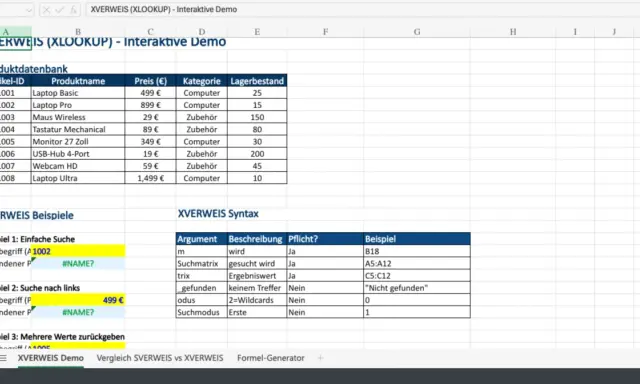Viewport: 640px width, 384px height.
Task: Select the Laptop Ultra cell
Action: (x=78, y=178)
